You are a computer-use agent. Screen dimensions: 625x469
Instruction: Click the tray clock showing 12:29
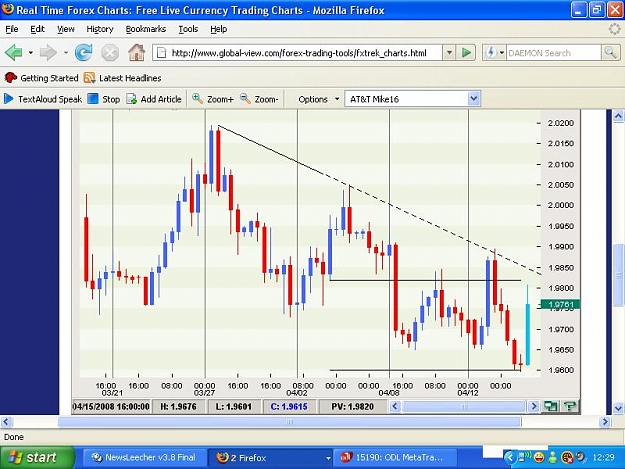coord(603,457)
